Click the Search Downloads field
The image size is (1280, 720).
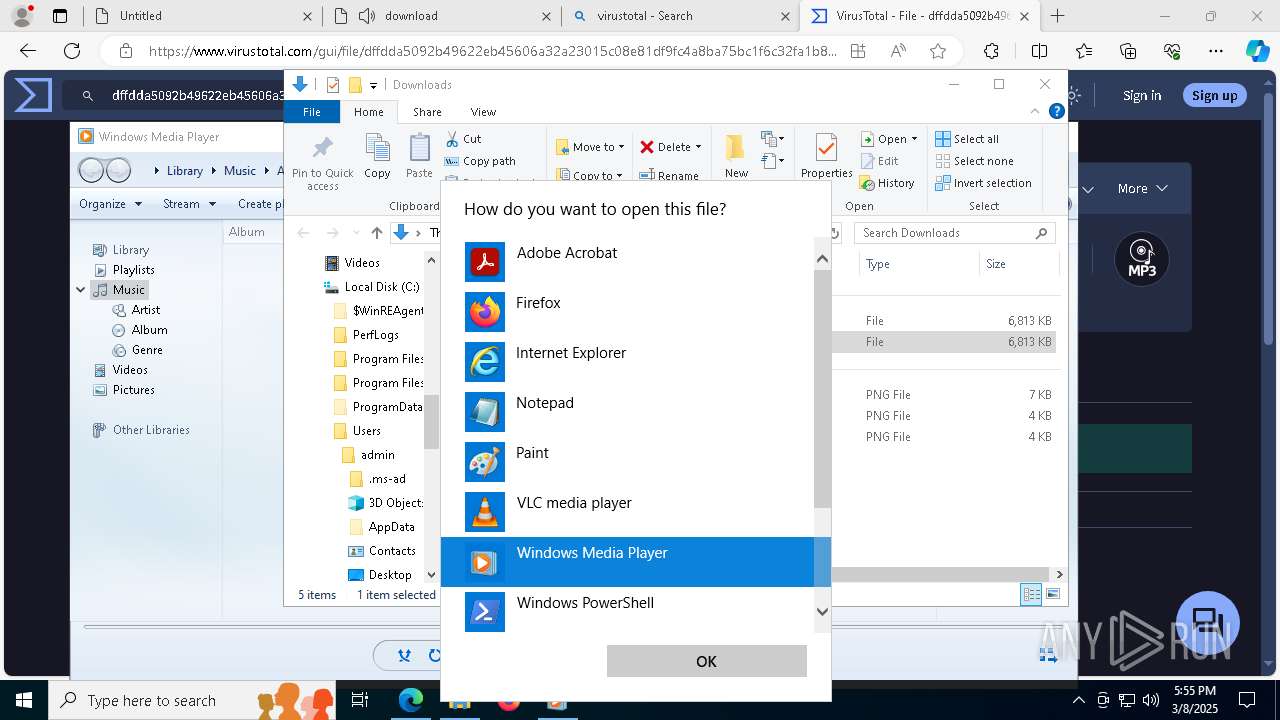coord(955,233)
